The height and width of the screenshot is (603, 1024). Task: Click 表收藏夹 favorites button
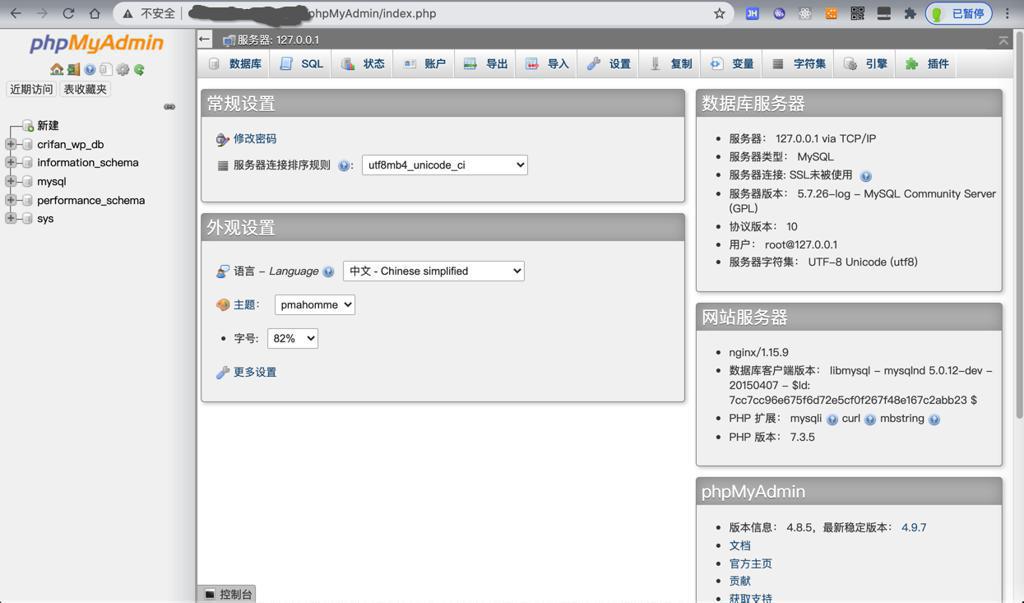(85, 90)
